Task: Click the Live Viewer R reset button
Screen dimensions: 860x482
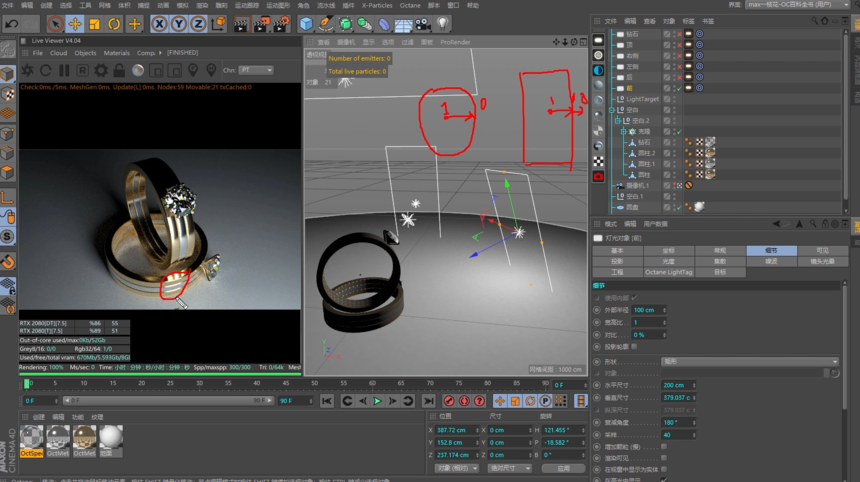Action: (82, 70)
